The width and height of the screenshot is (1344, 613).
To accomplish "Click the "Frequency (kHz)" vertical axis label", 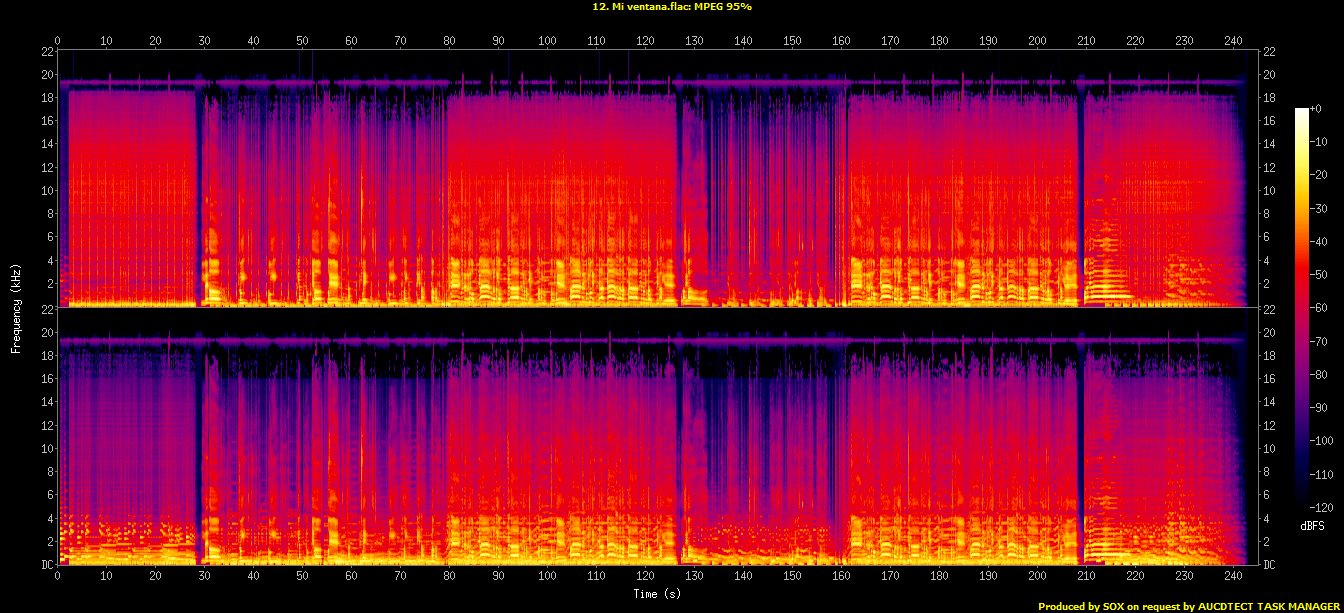I will pyautogui.click(x=16, y=307).
